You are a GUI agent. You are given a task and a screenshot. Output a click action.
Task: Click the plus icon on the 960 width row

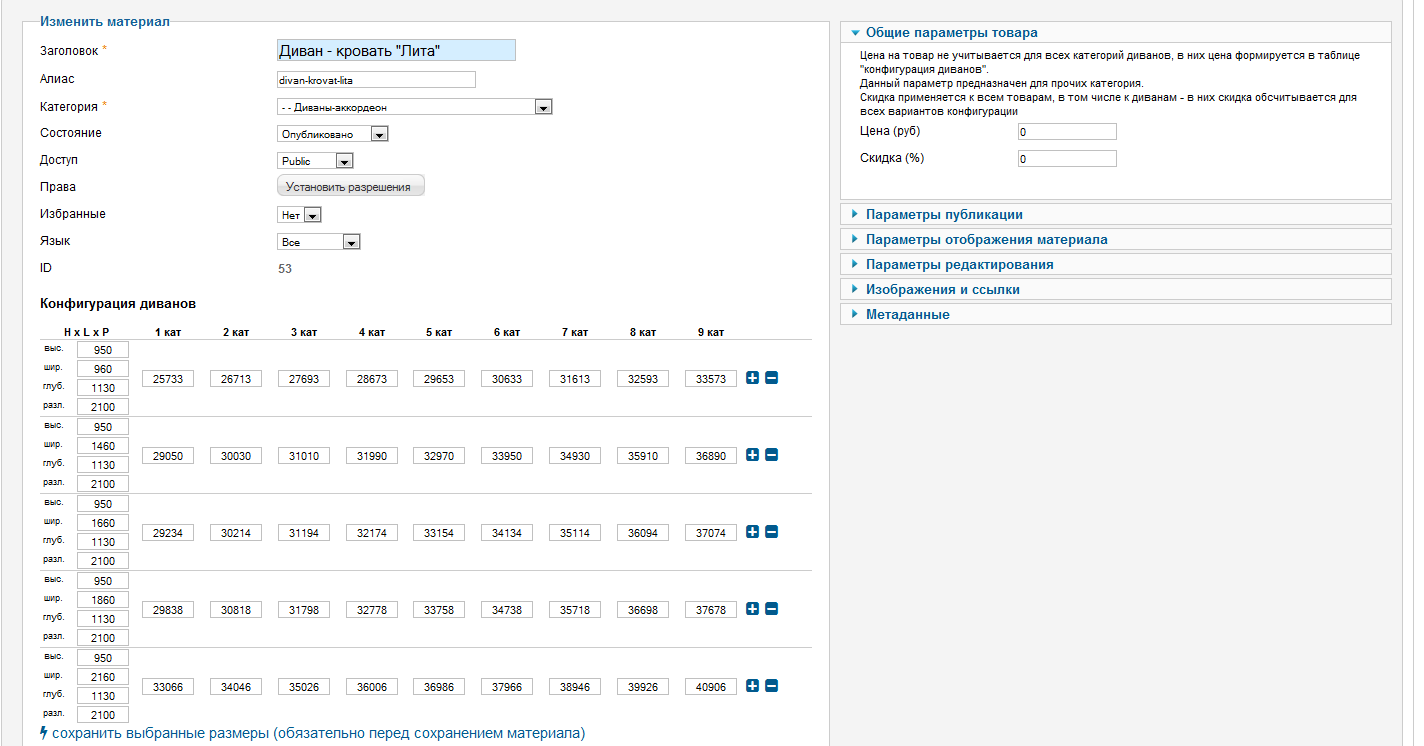753,378
